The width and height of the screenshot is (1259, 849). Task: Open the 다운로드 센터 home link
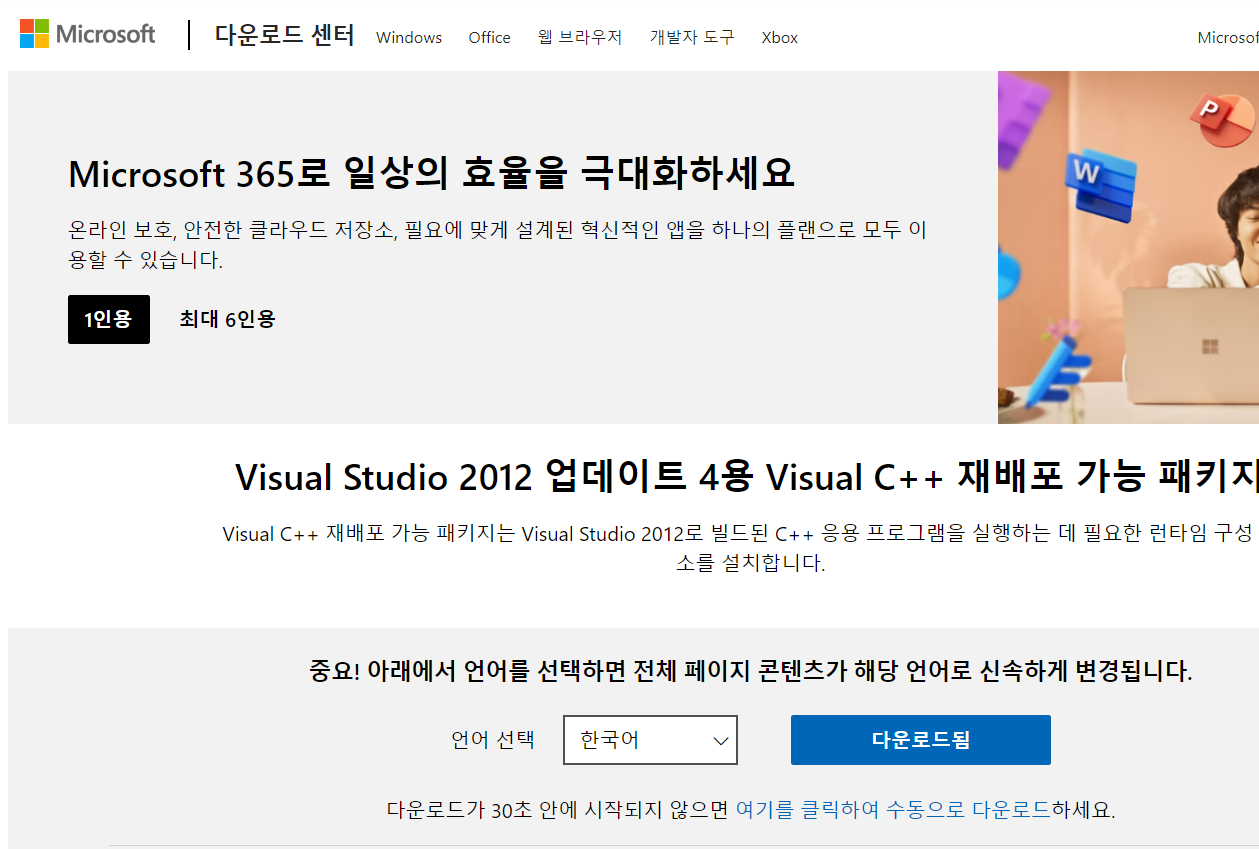[284, 36]
